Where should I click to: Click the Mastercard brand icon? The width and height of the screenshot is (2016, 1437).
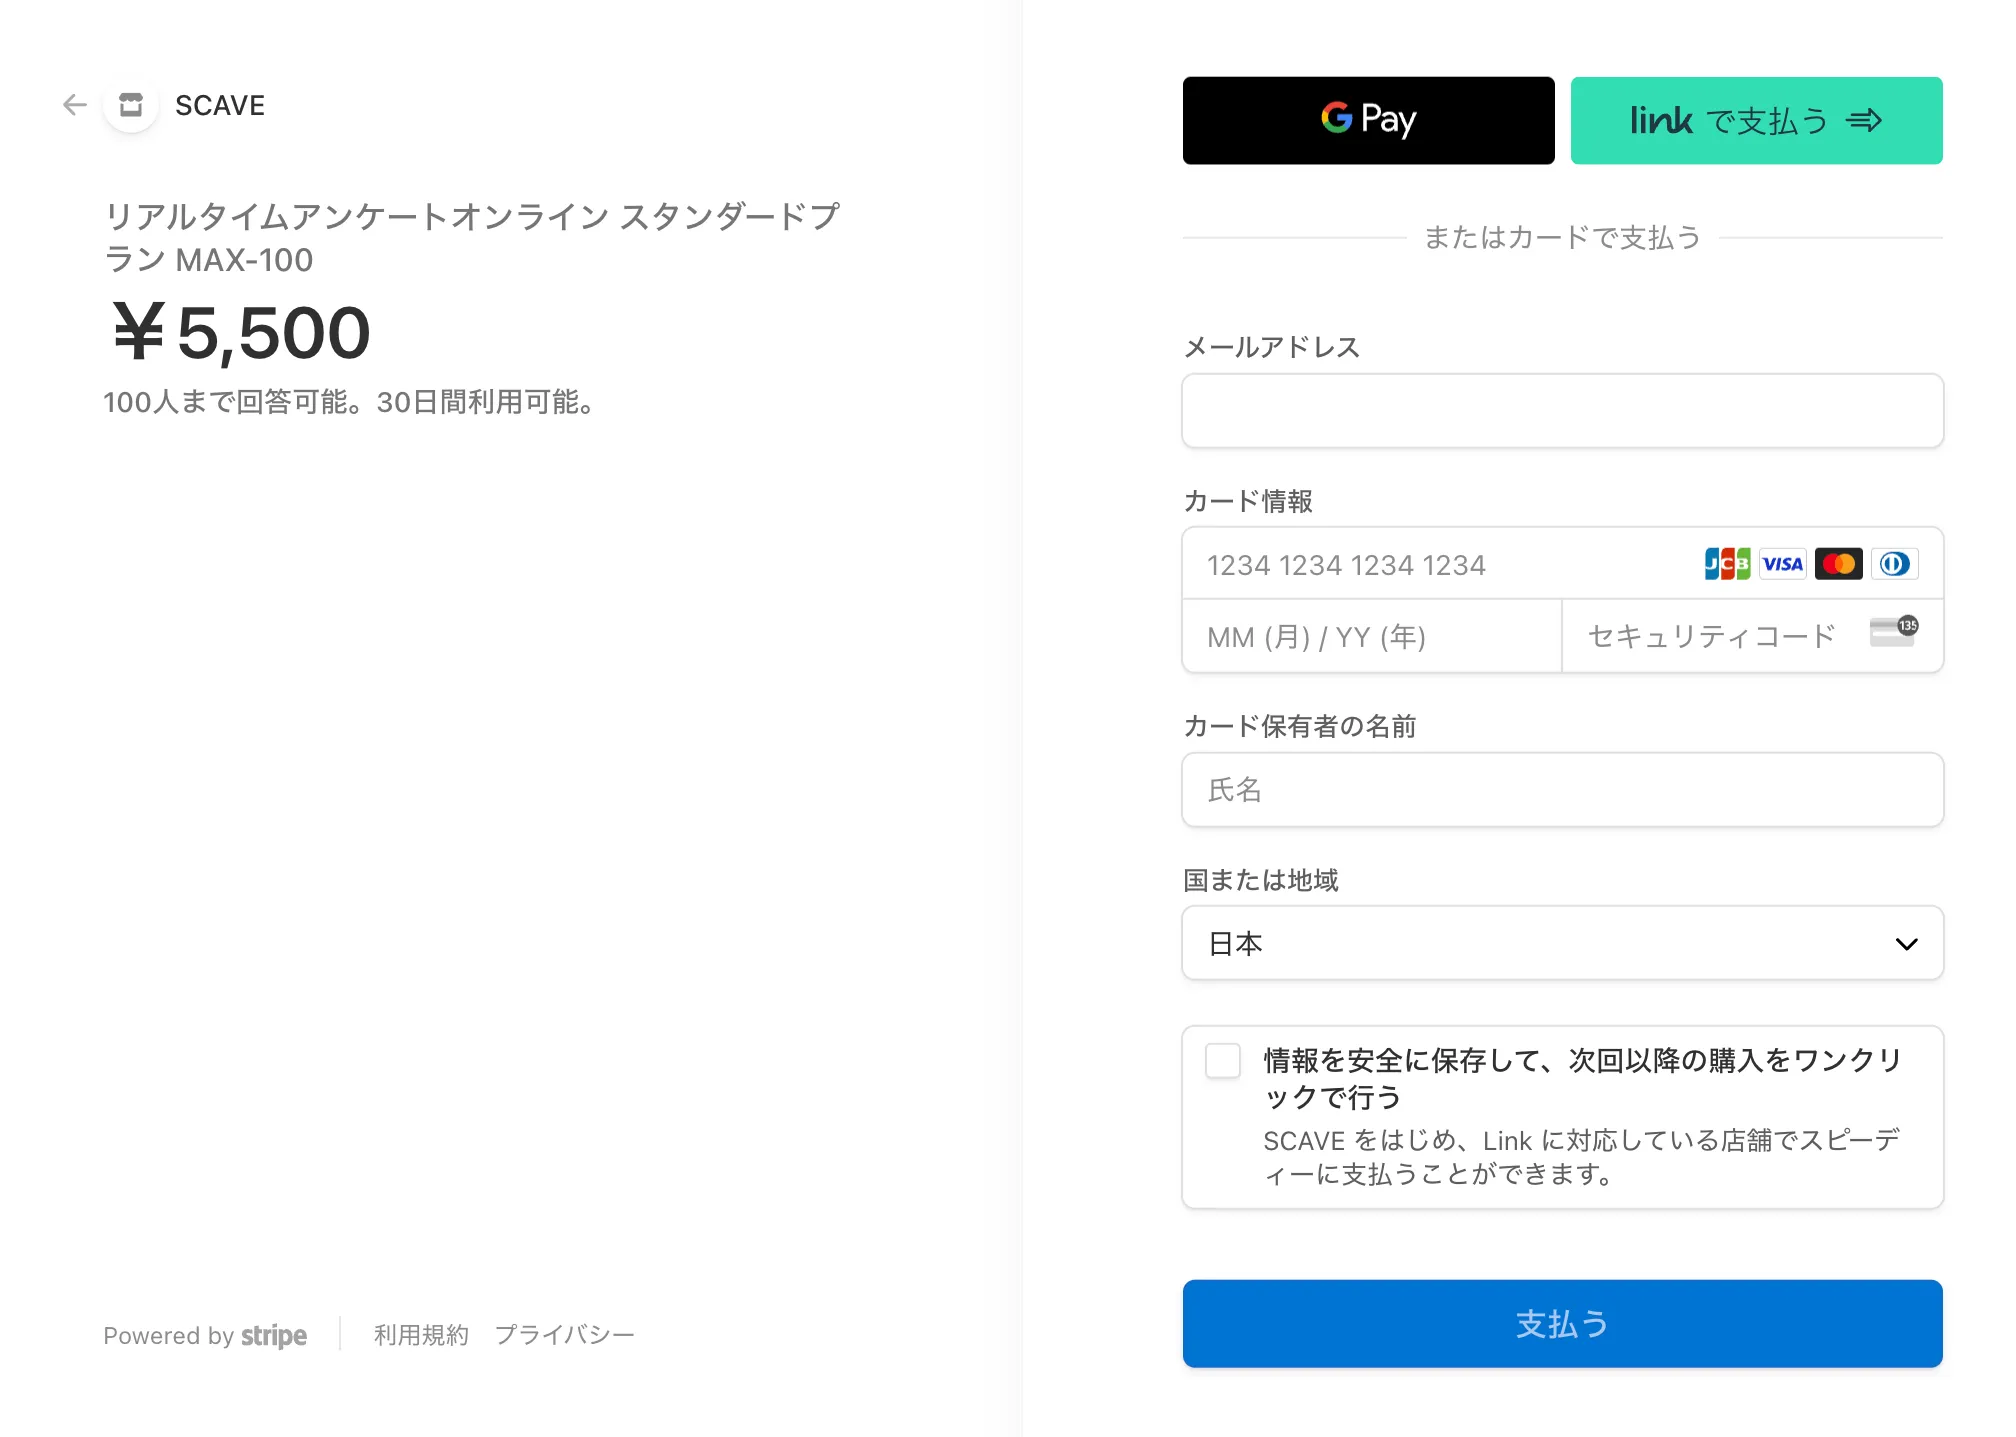click(1838, 563)
